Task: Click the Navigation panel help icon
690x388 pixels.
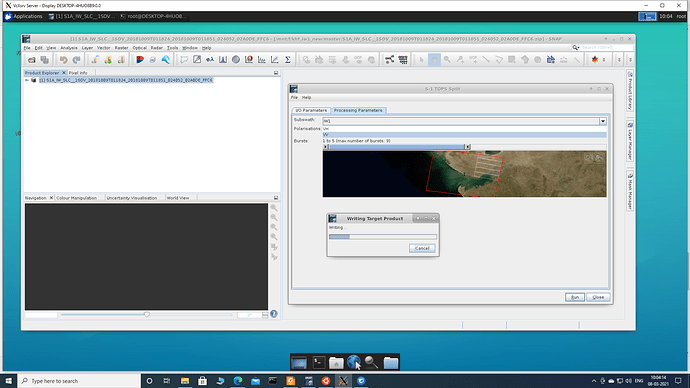Action: pyautogui.click(x=274, y=314)
